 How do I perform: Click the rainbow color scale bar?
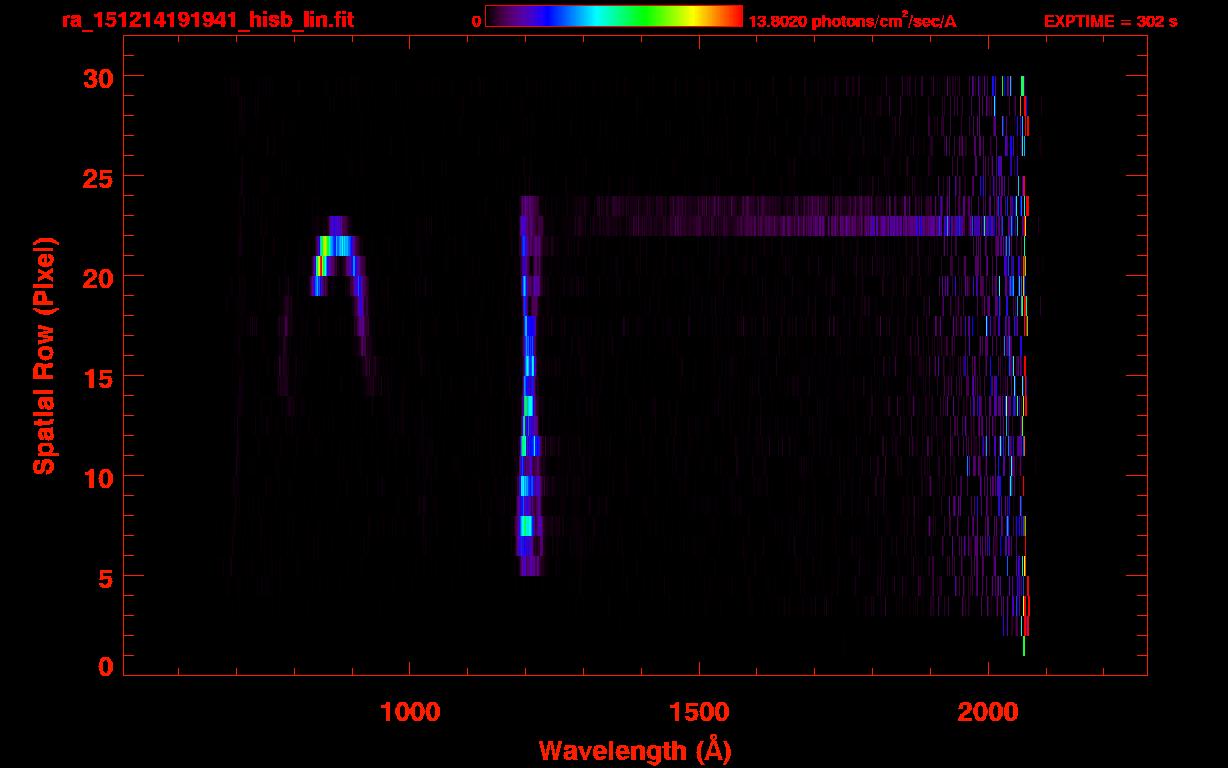point(614,16)
